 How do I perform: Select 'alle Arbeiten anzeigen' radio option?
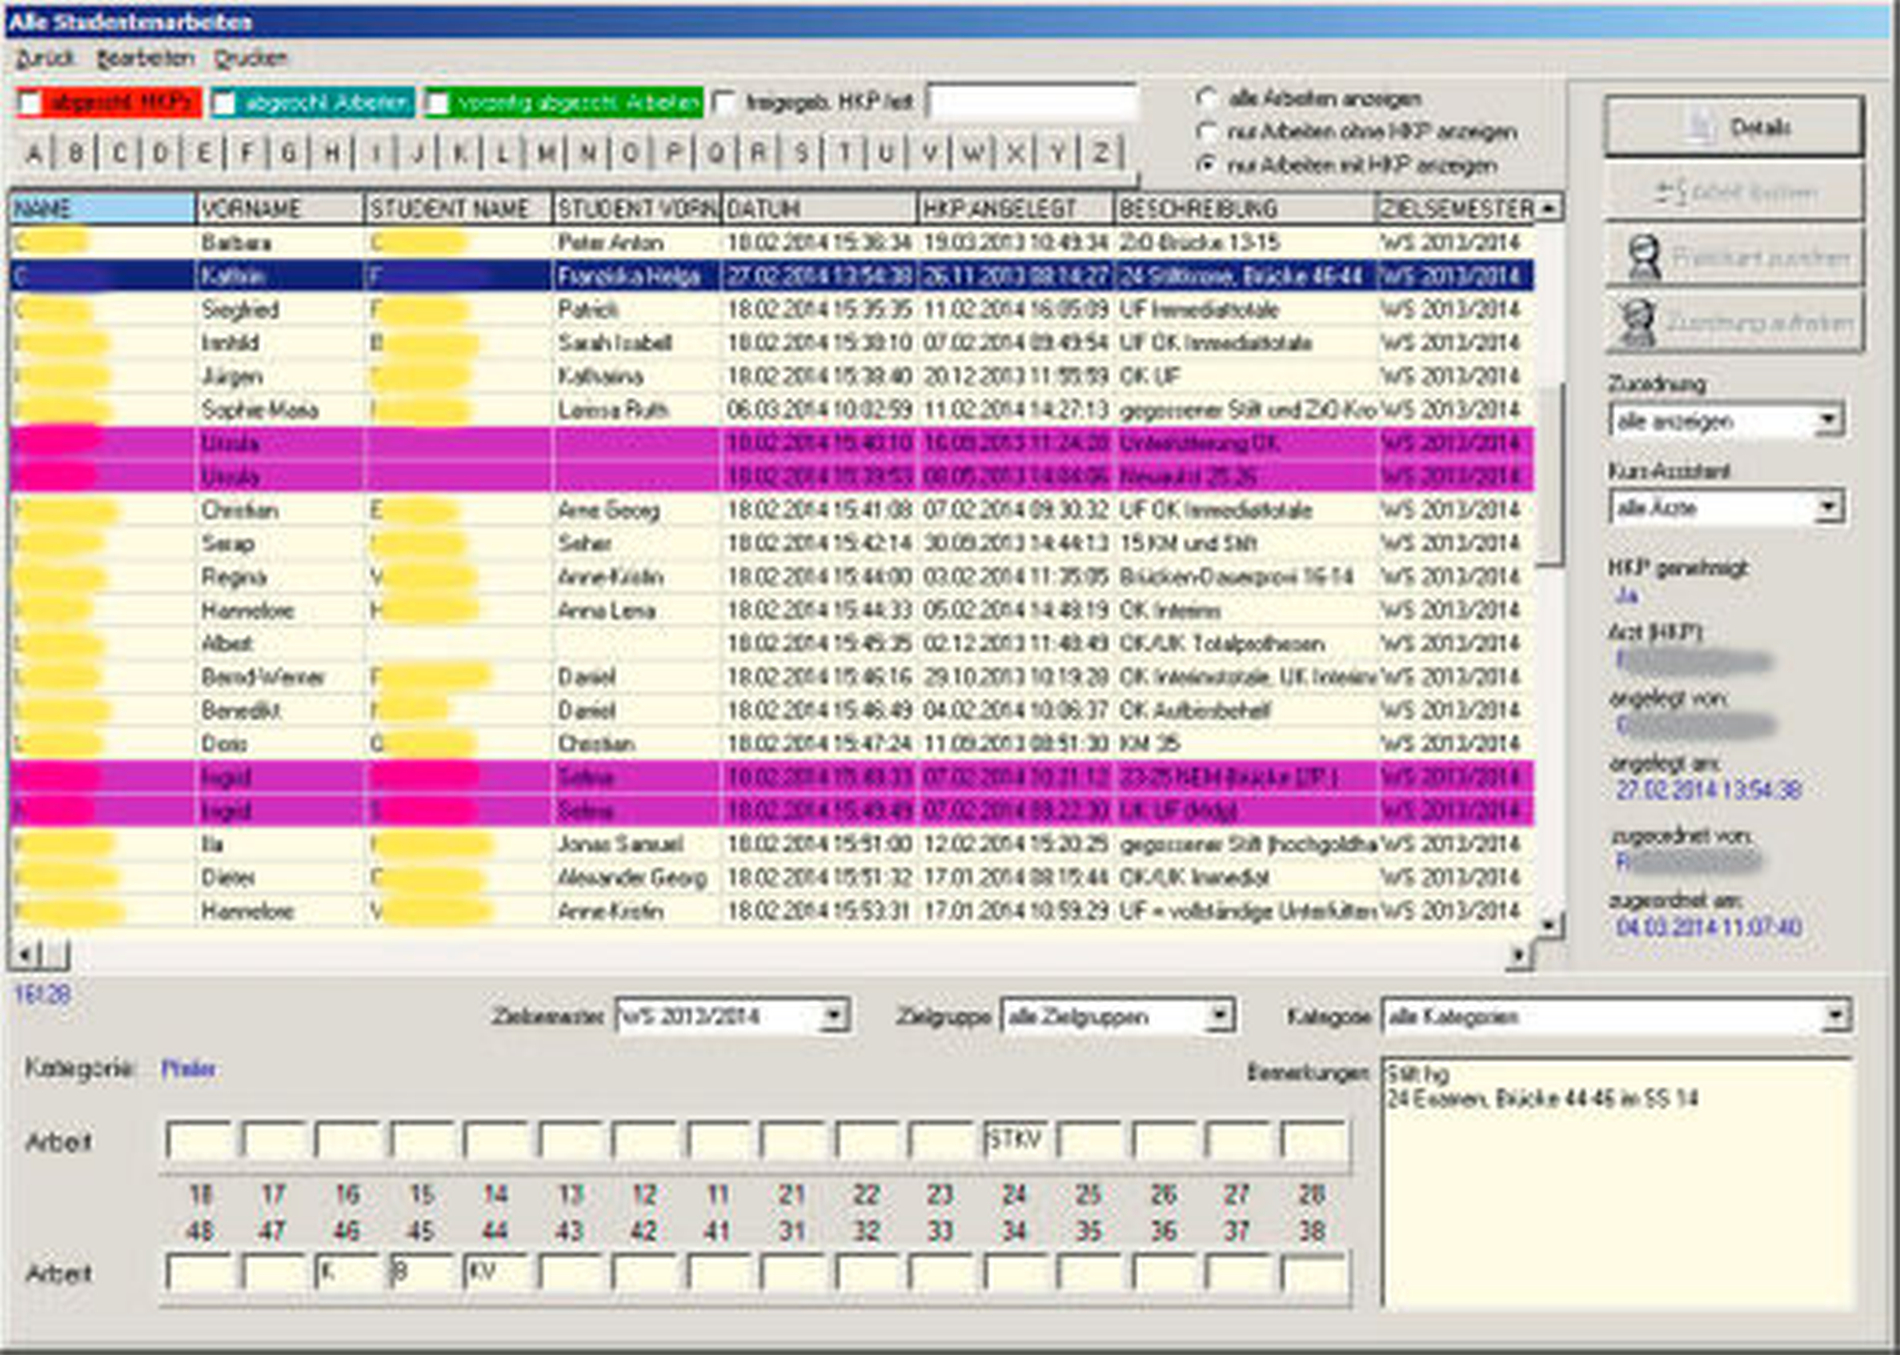1207,98
